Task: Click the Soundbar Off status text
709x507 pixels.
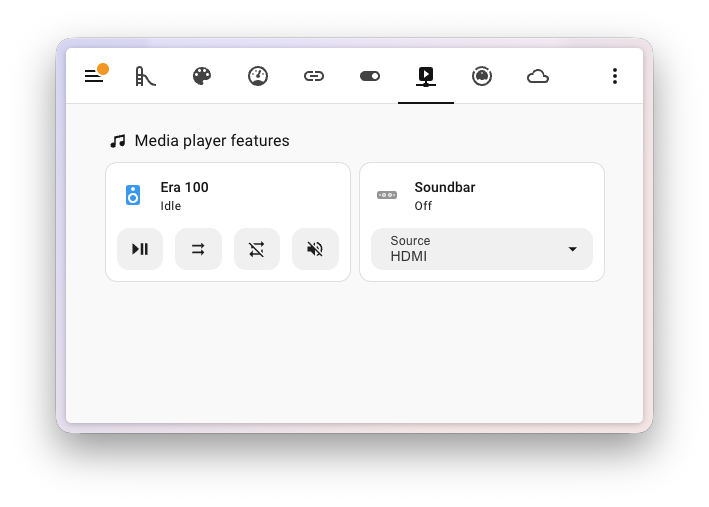Action: [423, 206]
